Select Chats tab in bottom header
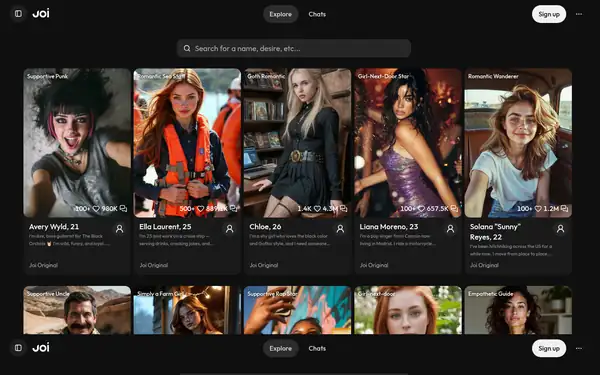Viewport: 600px width, 375px height. point(317,348)
